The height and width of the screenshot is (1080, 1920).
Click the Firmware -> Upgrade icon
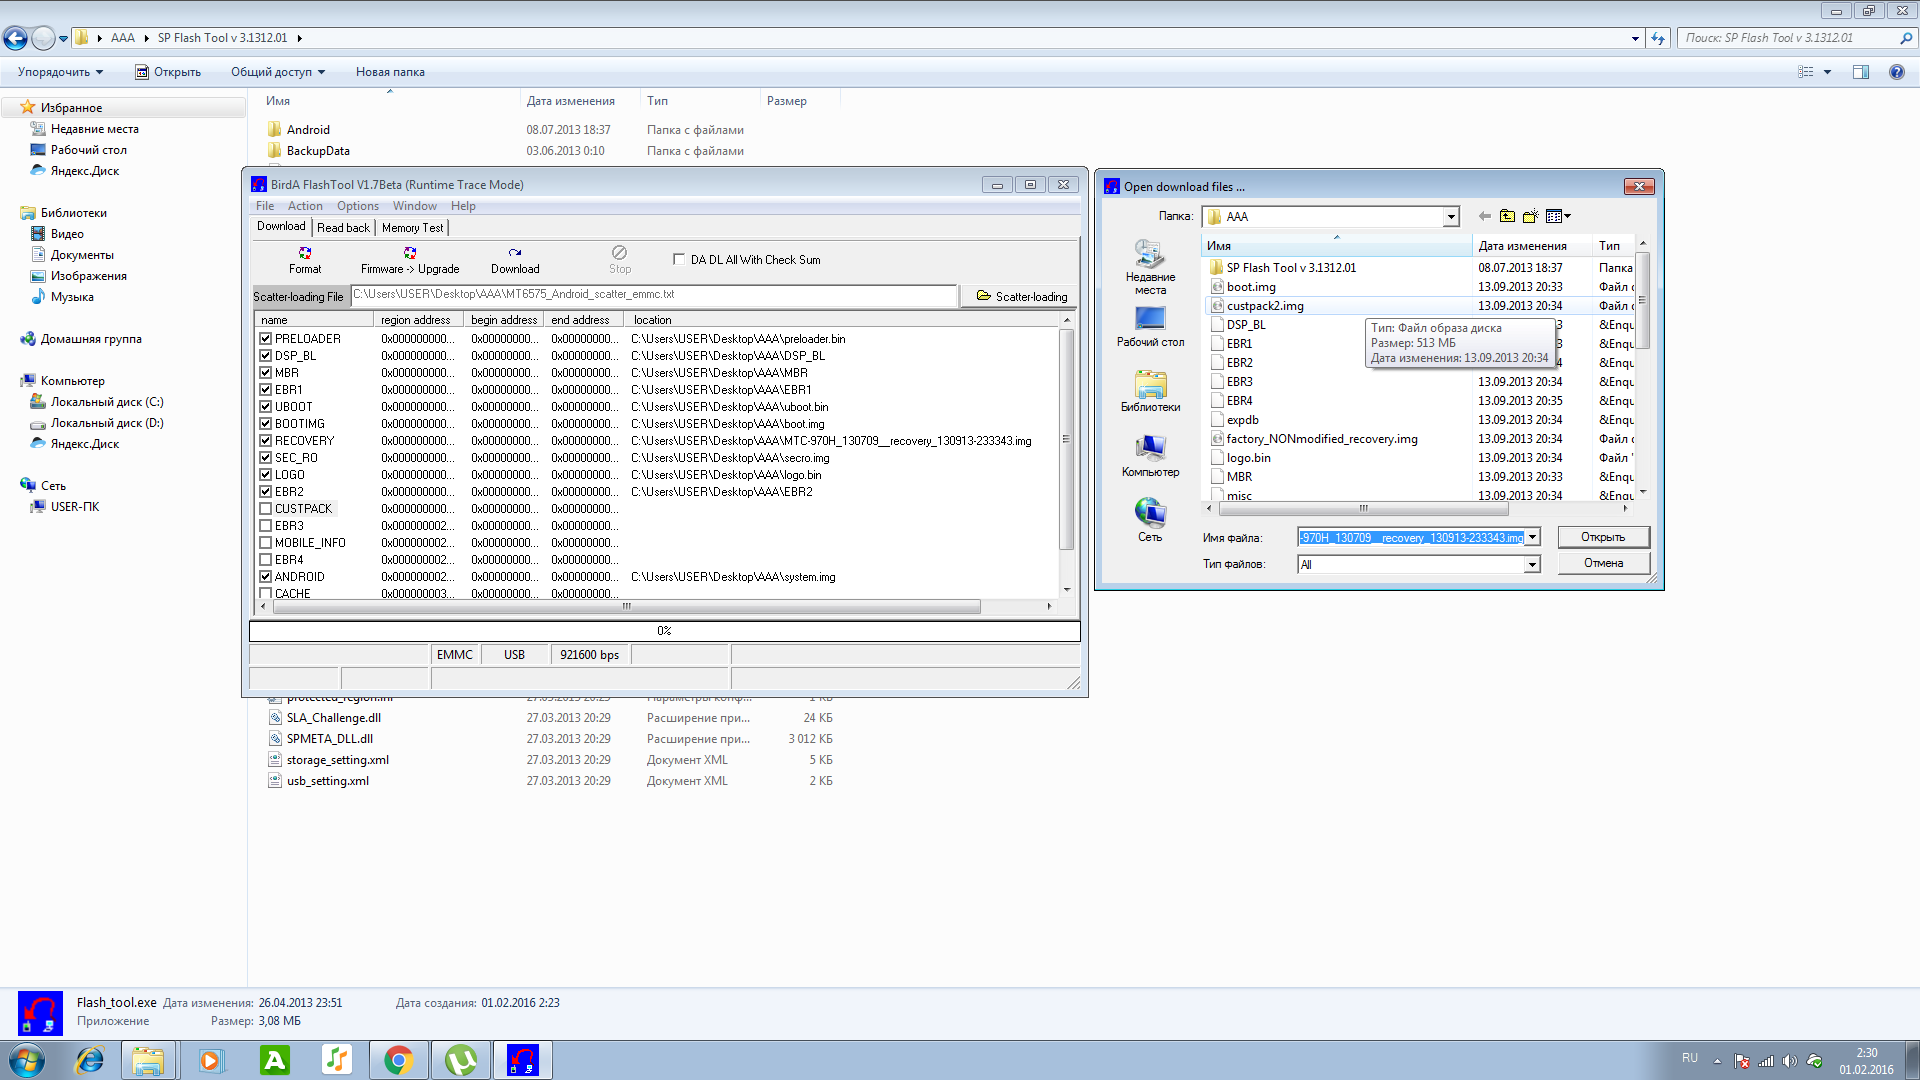click(410, 253)
